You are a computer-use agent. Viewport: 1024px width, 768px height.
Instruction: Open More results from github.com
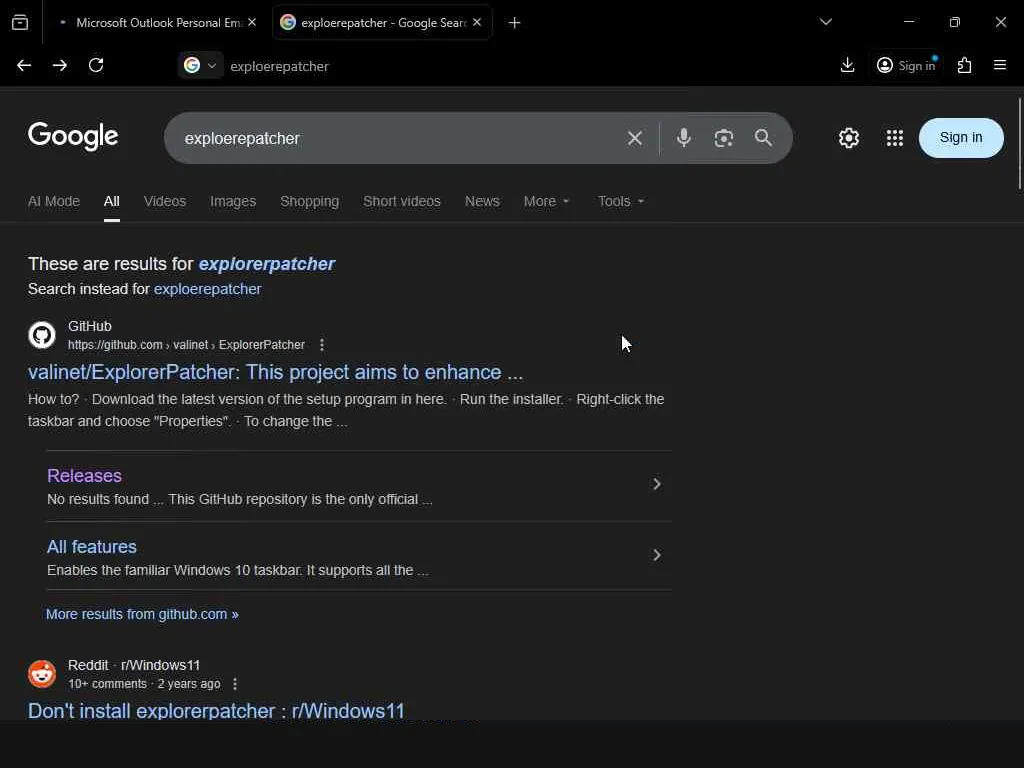[x=142, y=615]
